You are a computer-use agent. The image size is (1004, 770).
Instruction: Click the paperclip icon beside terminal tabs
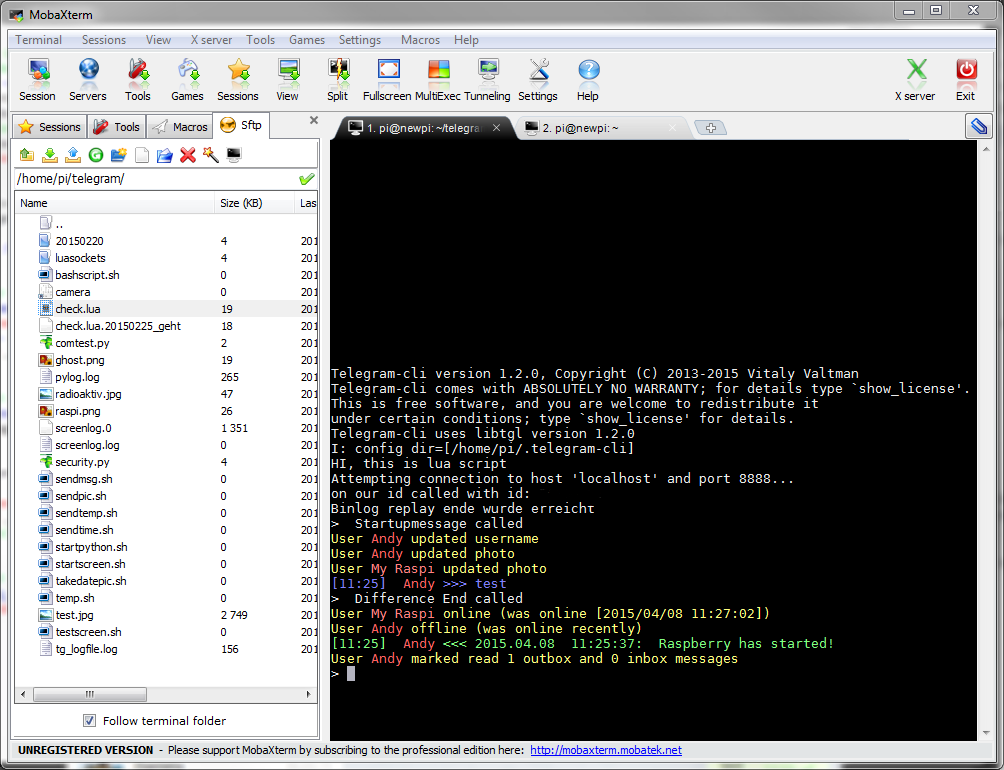[x=978, y=126]
